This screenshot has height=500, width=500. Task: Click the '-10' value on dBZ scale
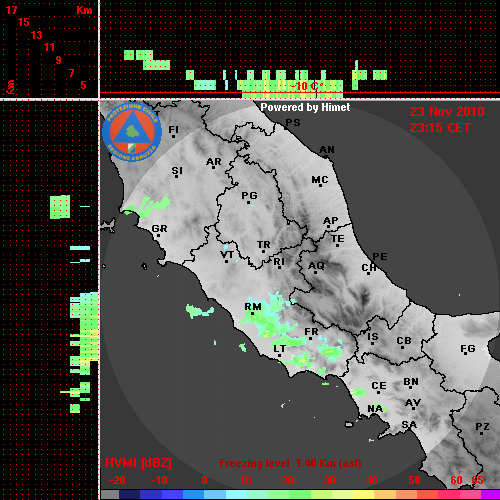[159, 480]
